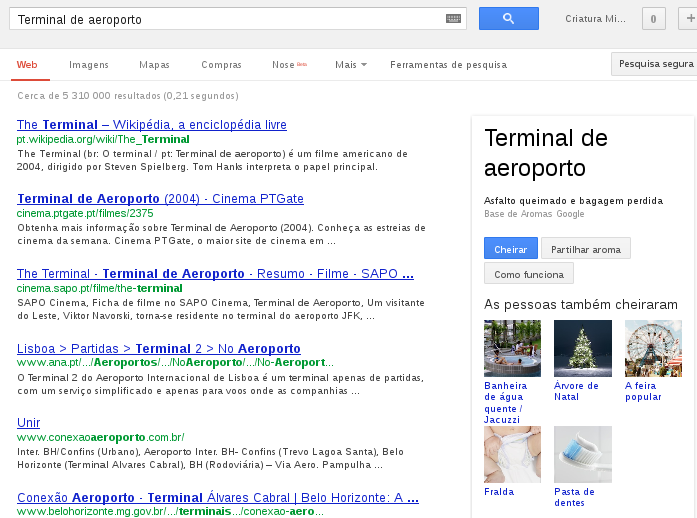This screenshot has height=518, width=697.
Task: Open the Nose beta tab
Action: 289,65
